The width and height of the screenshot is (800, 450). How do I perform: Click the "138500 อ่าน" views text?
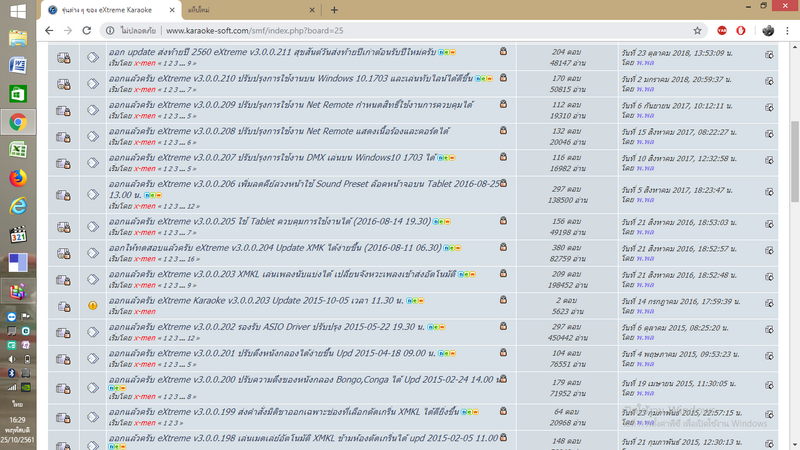tap(567, 201)
